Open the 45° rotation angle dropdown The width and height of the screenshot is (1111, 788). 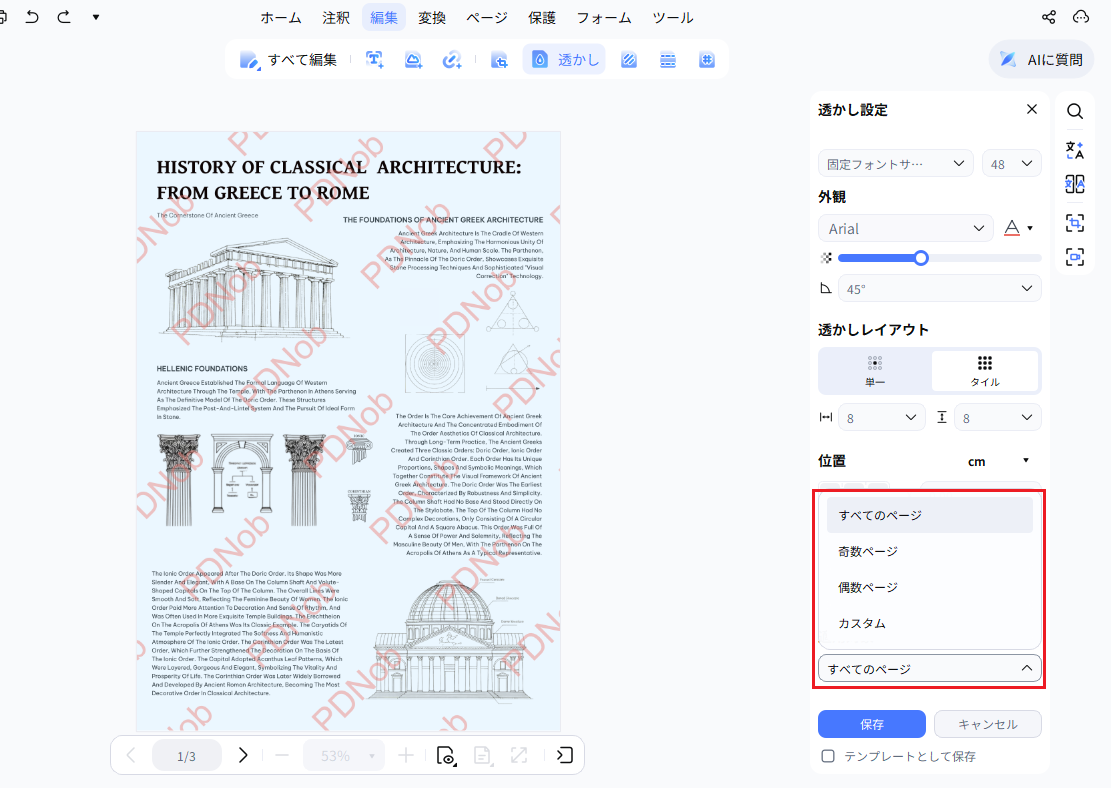click(940, 288)
